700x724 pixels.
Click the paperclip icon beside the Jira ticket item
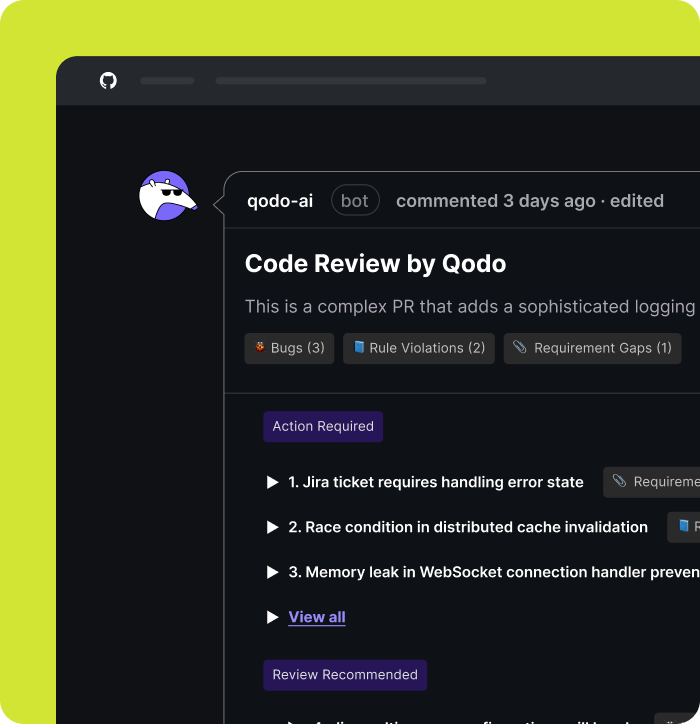(620, 482)
